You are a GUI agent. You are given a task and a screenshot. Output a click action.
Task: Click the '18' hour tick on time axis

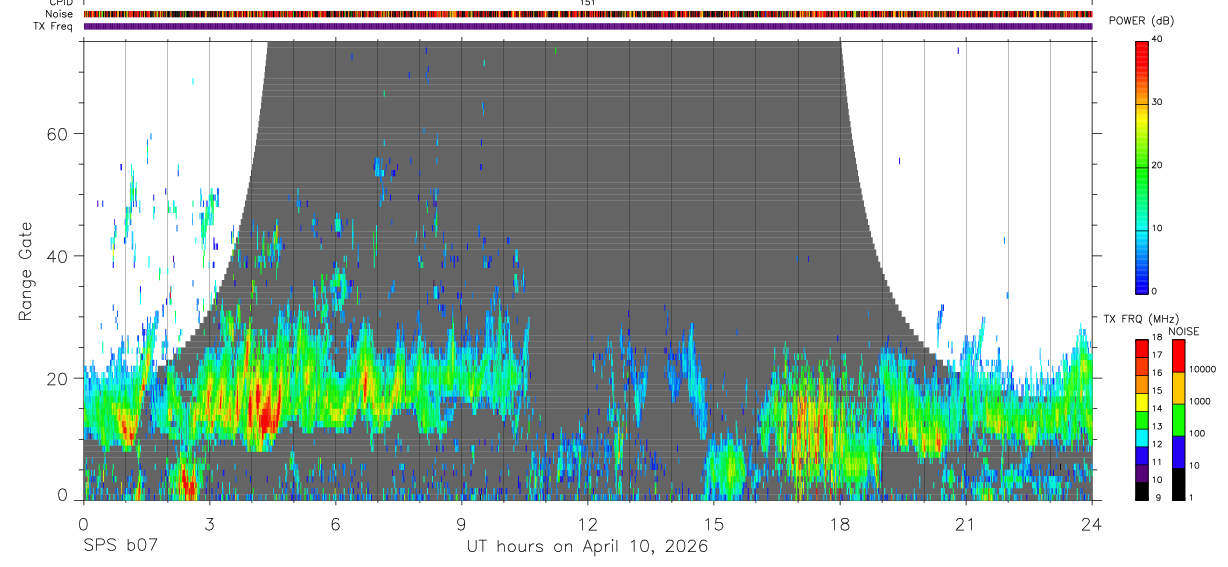coord(840,523)
